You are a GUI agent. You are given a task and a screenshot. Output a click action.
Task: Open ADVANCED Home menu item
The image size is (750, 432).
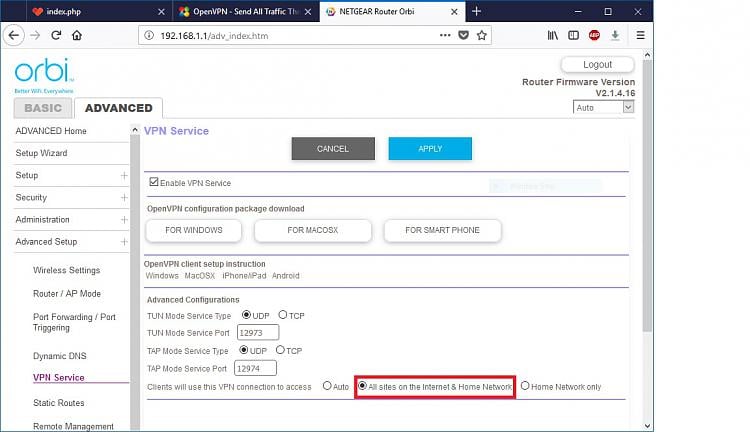(51, 131)
